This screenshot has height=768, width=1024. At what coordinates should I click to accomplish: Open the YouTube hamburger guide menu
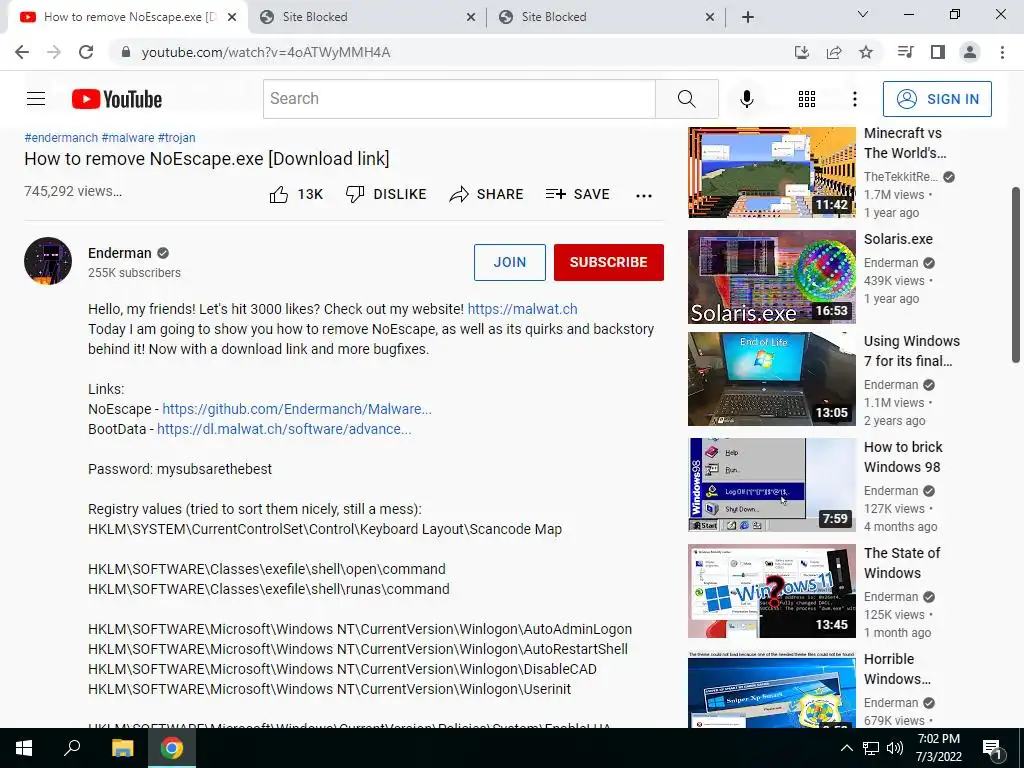click(x=36, y=99)
